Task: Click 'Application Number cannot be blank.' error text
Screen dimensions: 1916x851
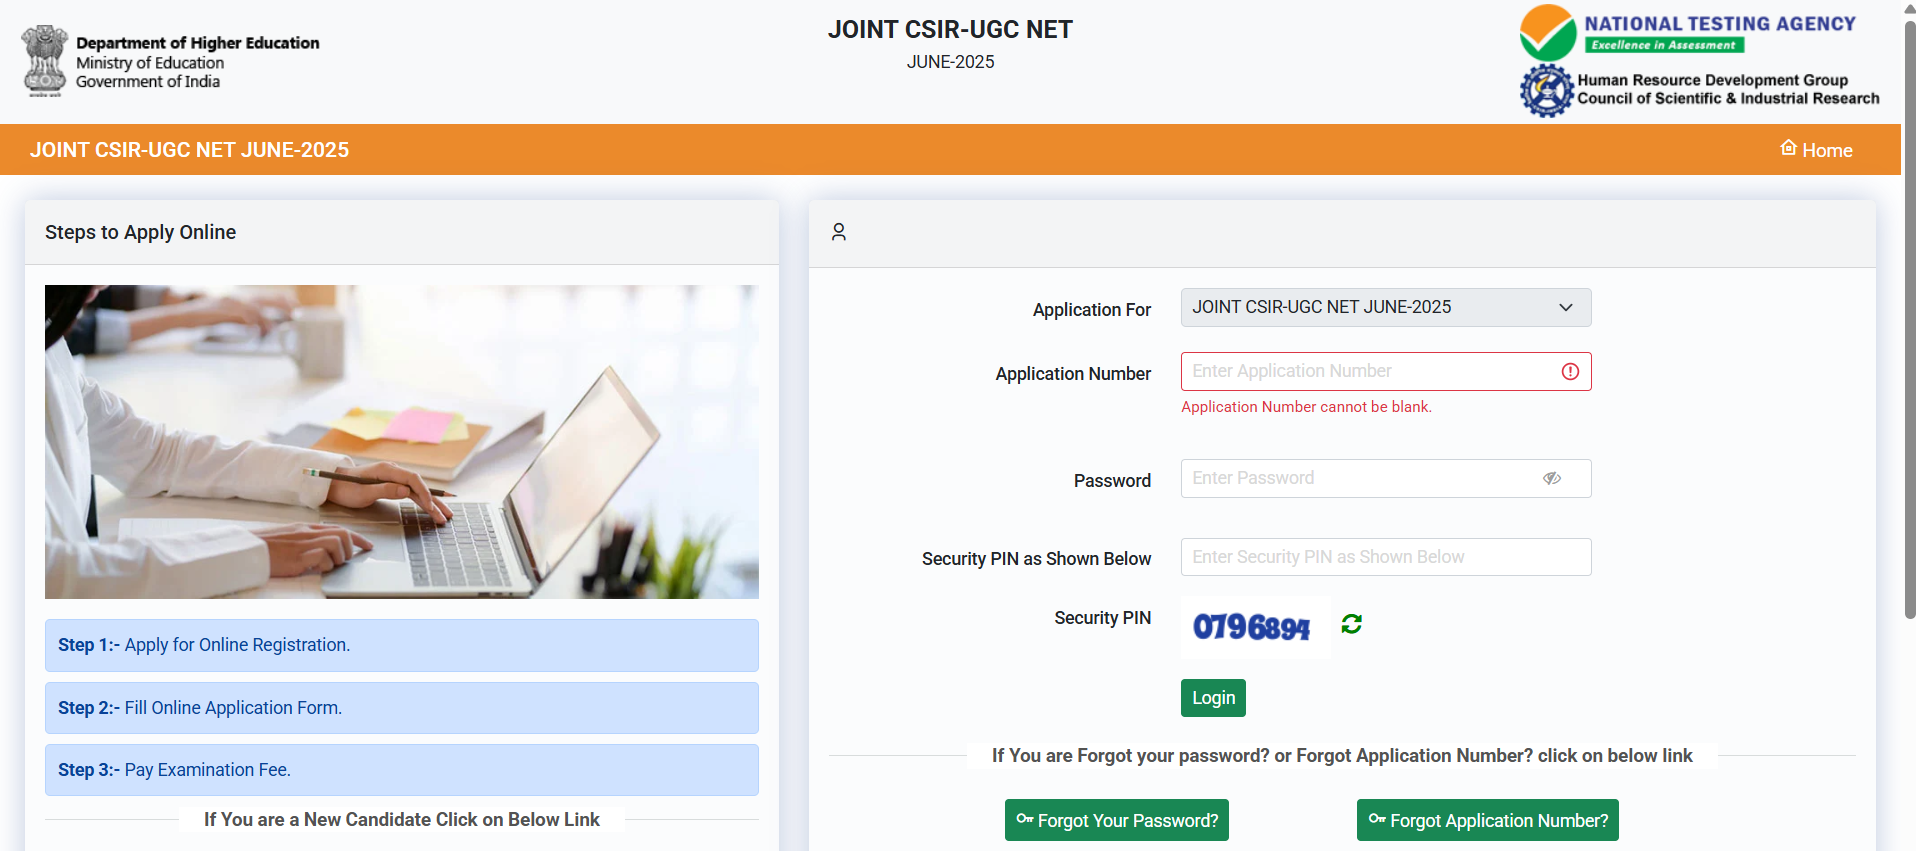Action: click(x=1306, y=407)
